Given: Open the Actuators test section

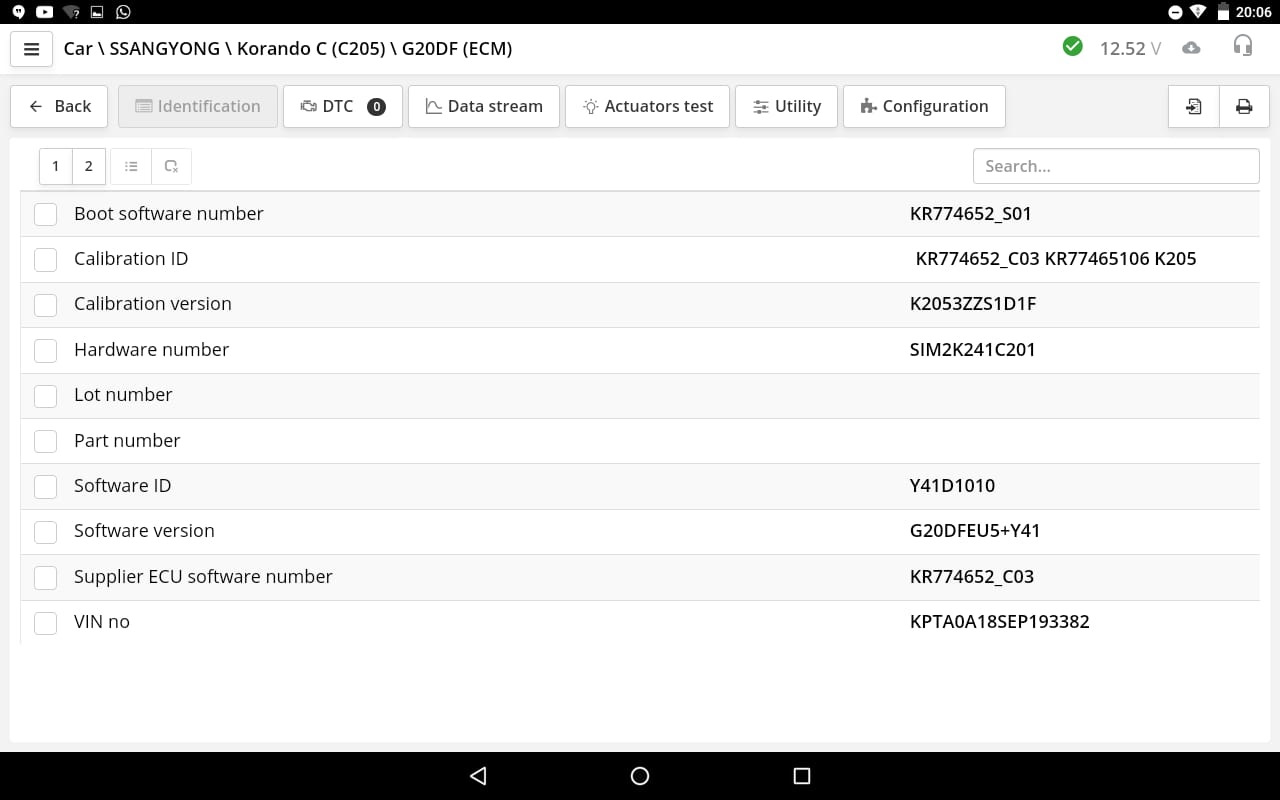Looking at the screenshot, I should point(647,106).
